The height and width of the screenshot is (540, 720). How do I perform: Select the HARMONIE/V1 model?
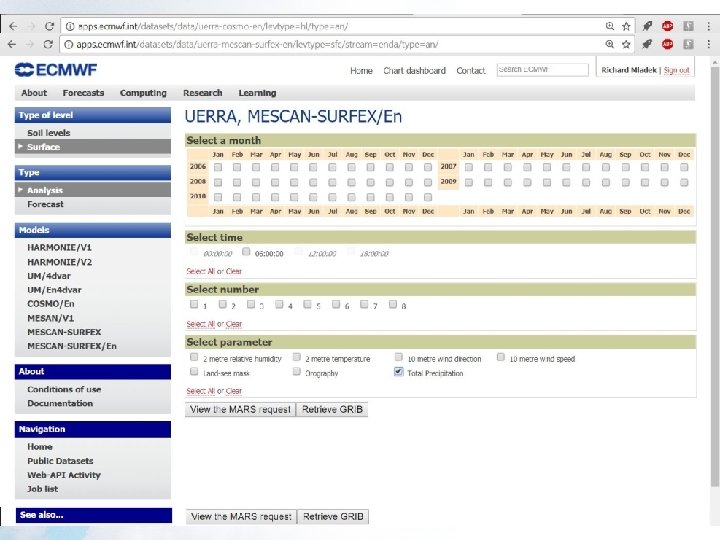click(x=59, y=248)
